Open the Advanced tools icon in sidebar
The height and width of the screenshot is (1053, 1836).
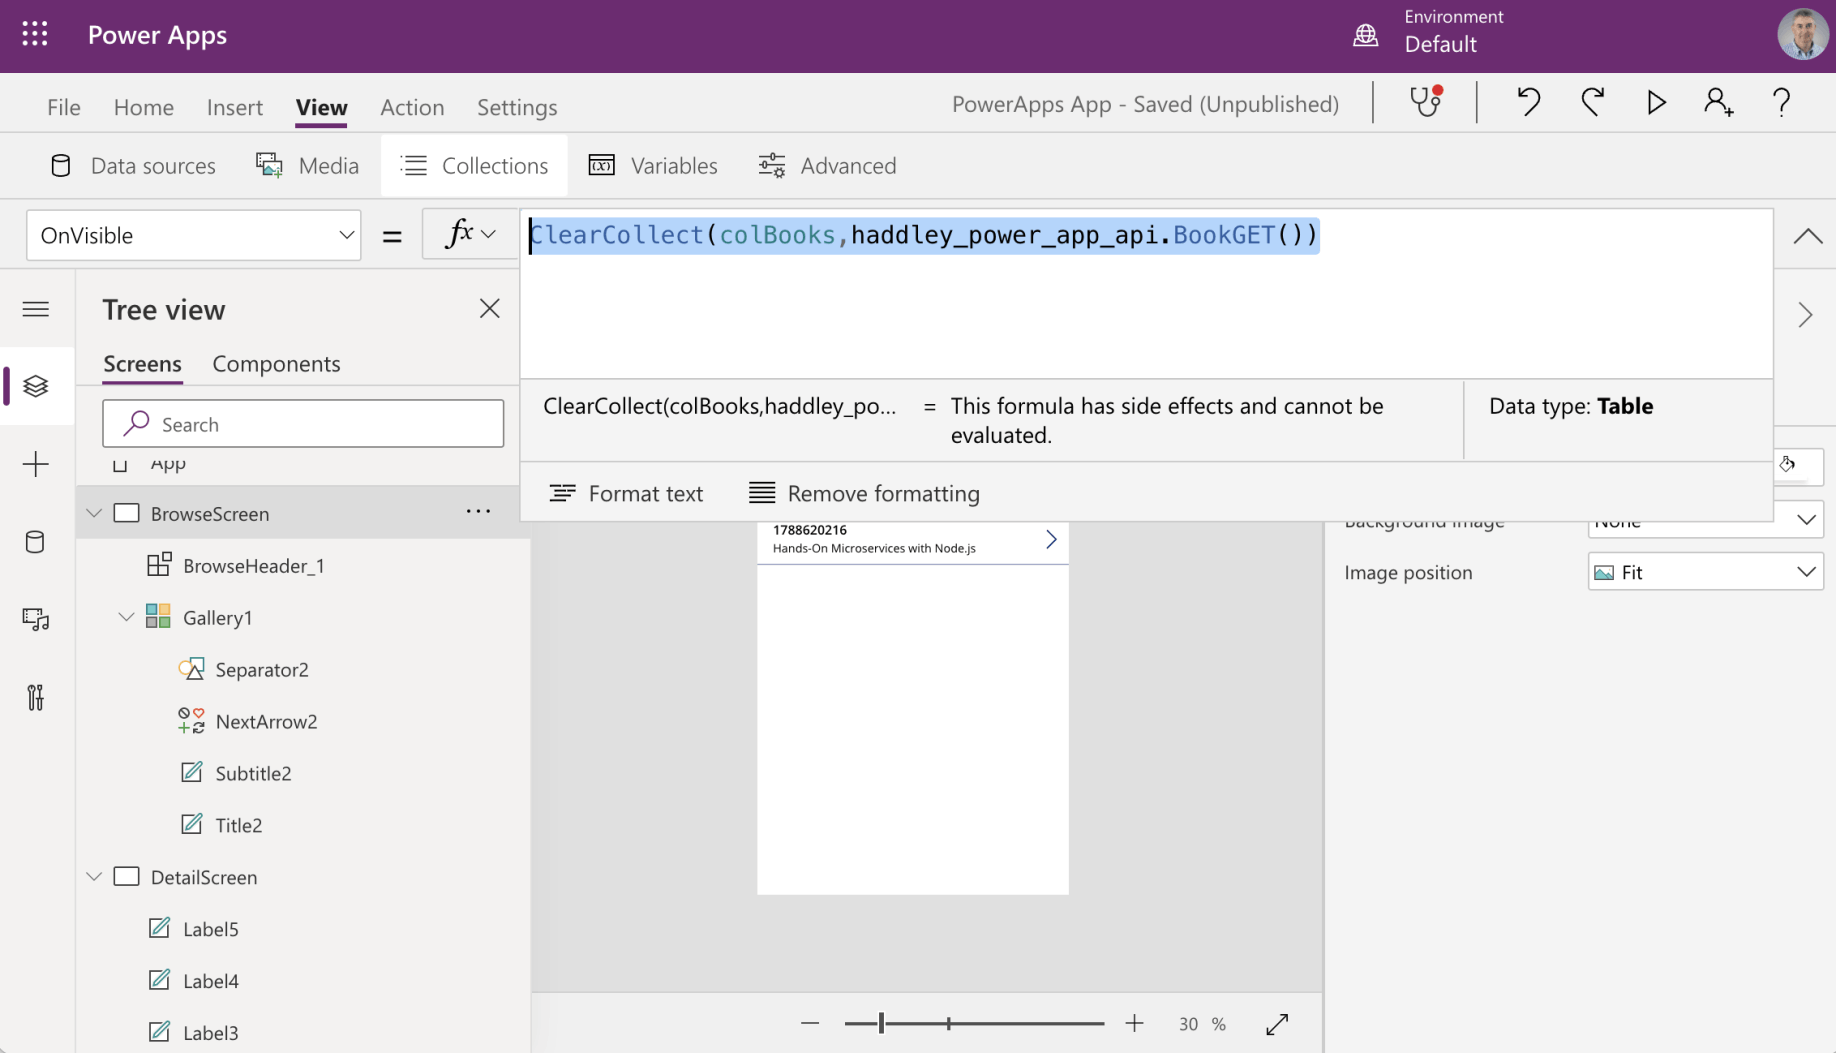pyautogui.click(x=36, y=697)
